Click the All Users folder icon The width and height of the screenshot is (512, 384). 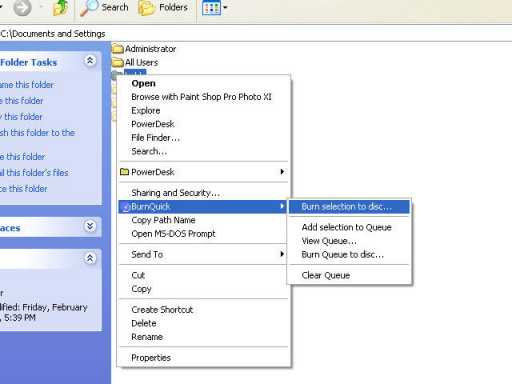(x=118, y=62)
